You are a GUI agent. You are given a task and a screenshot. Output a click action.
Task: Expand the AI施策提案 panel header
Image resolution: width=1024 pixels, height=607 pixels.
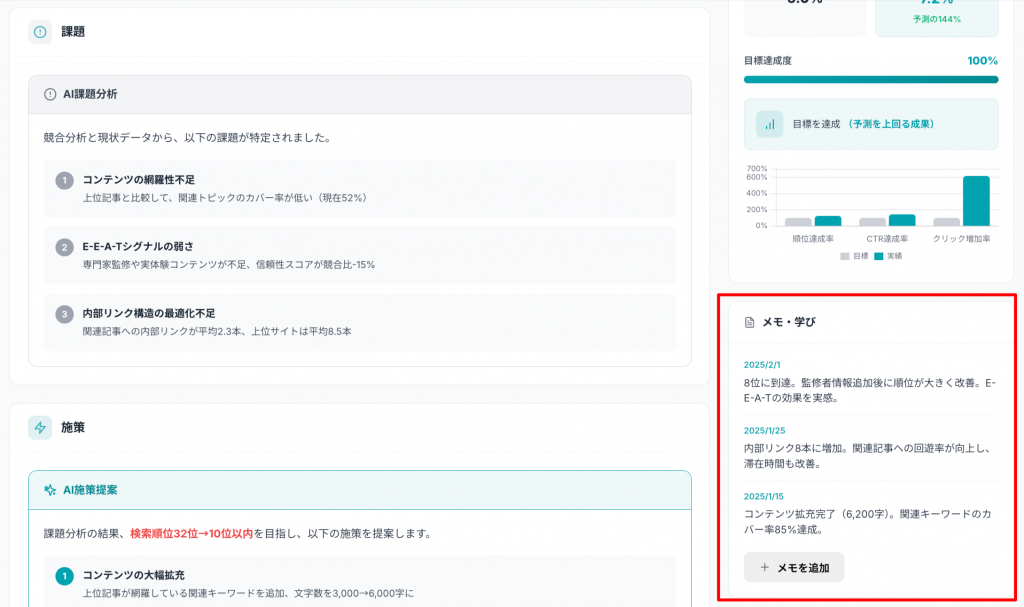(x=360, y=490)
